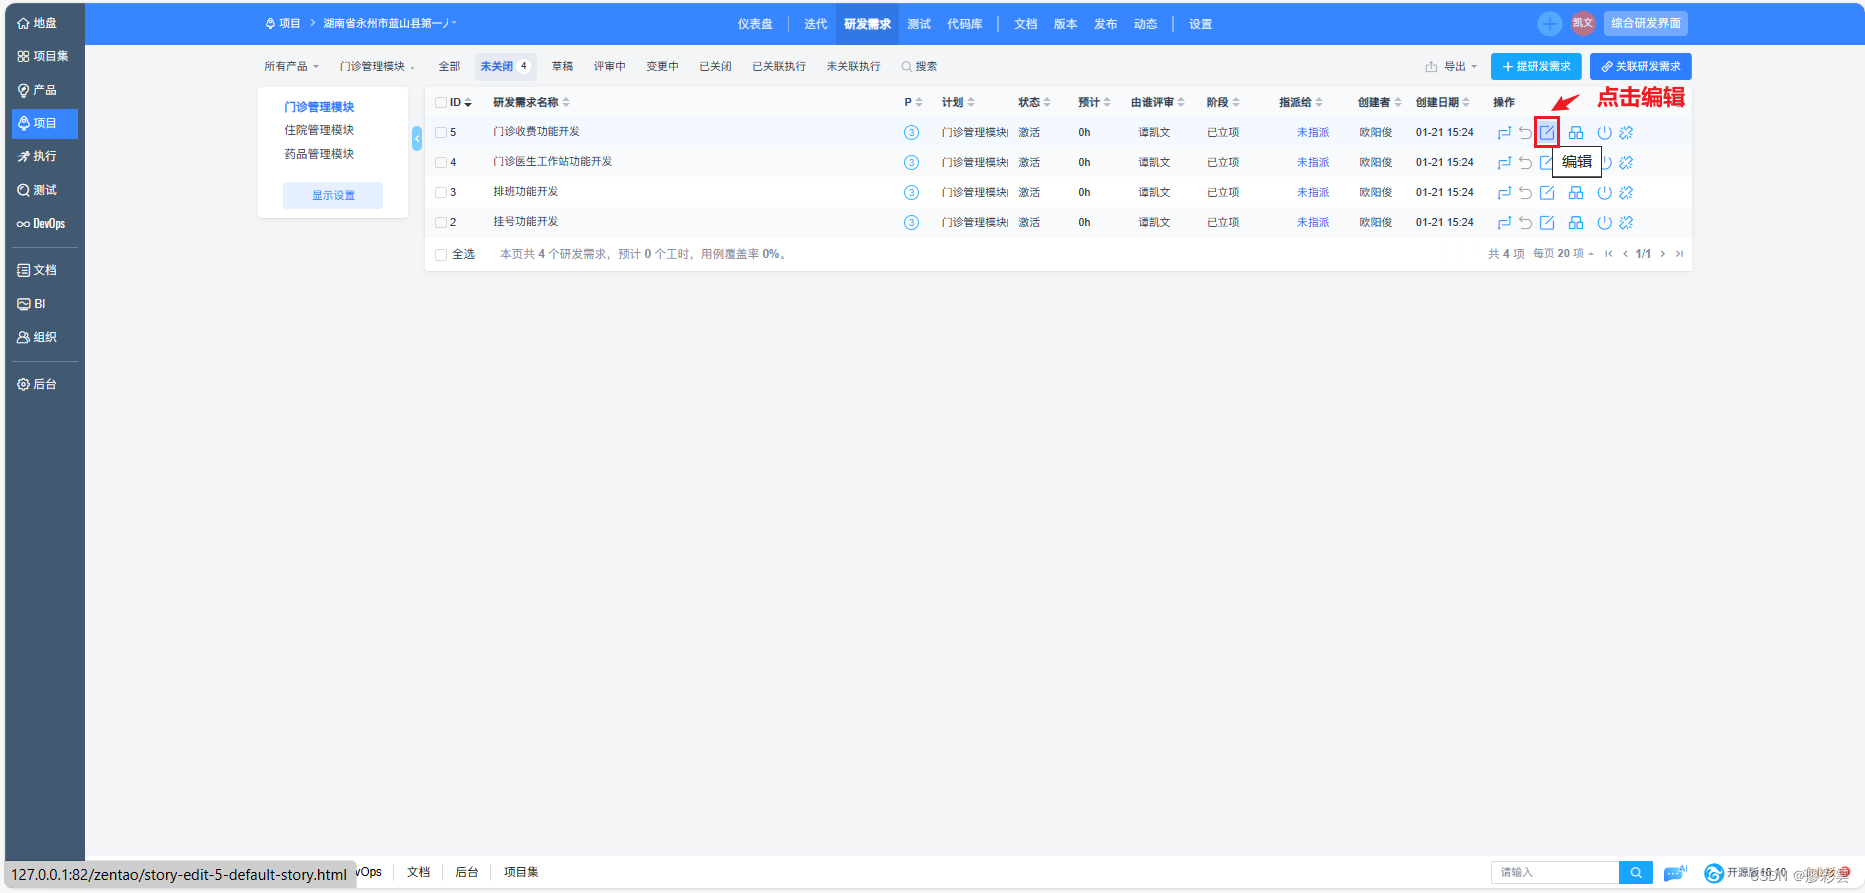
Task: Click the 凯文 user avatar
Action: 1583,23
